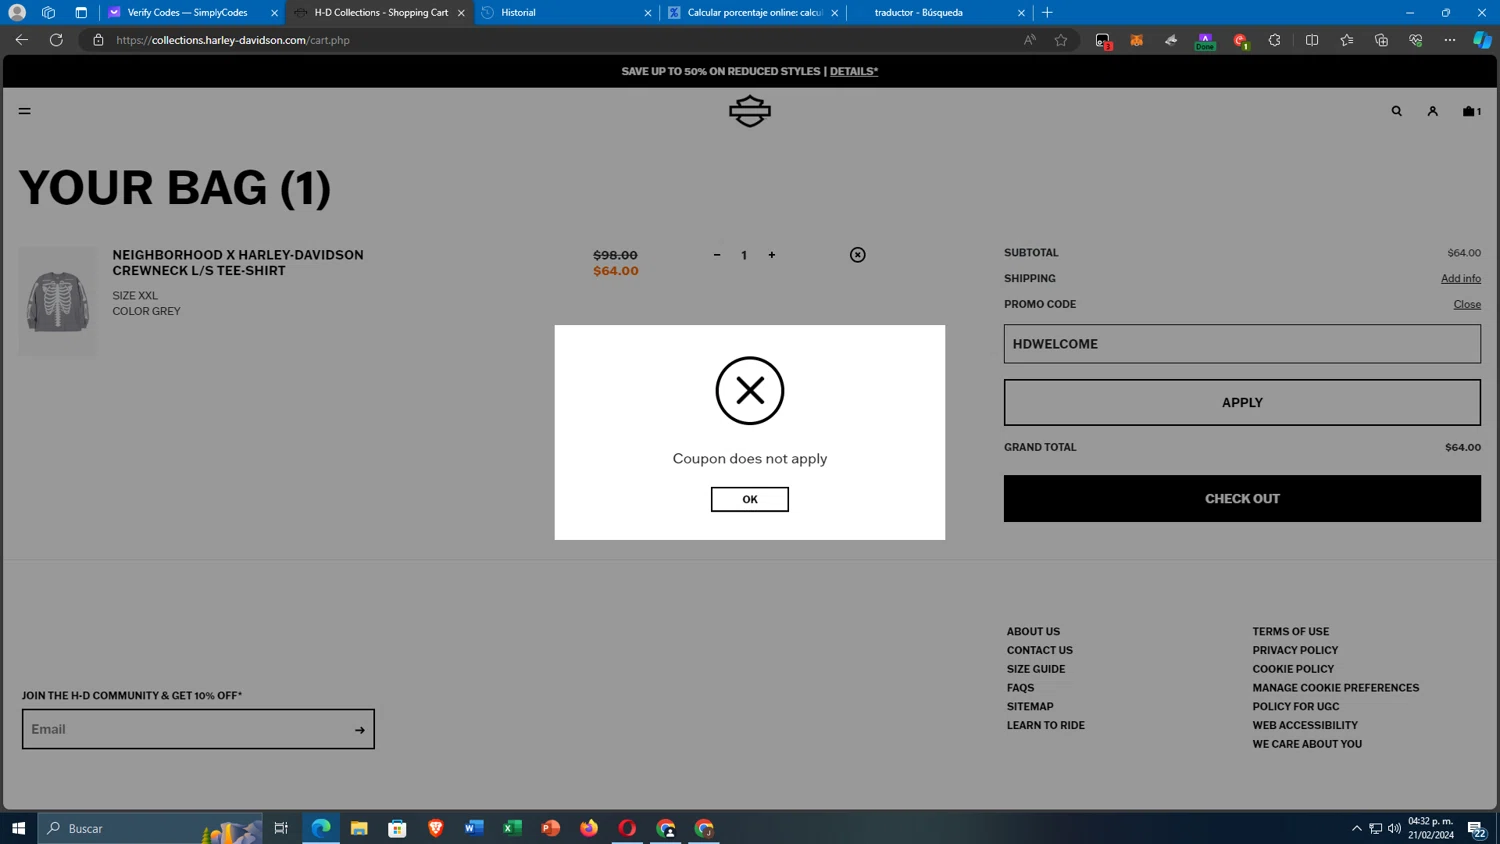Image resolution: width=1500 pixels, height=844 pixels.
Task: Open Brave browser from taskbar
Action: click(436, 828)
